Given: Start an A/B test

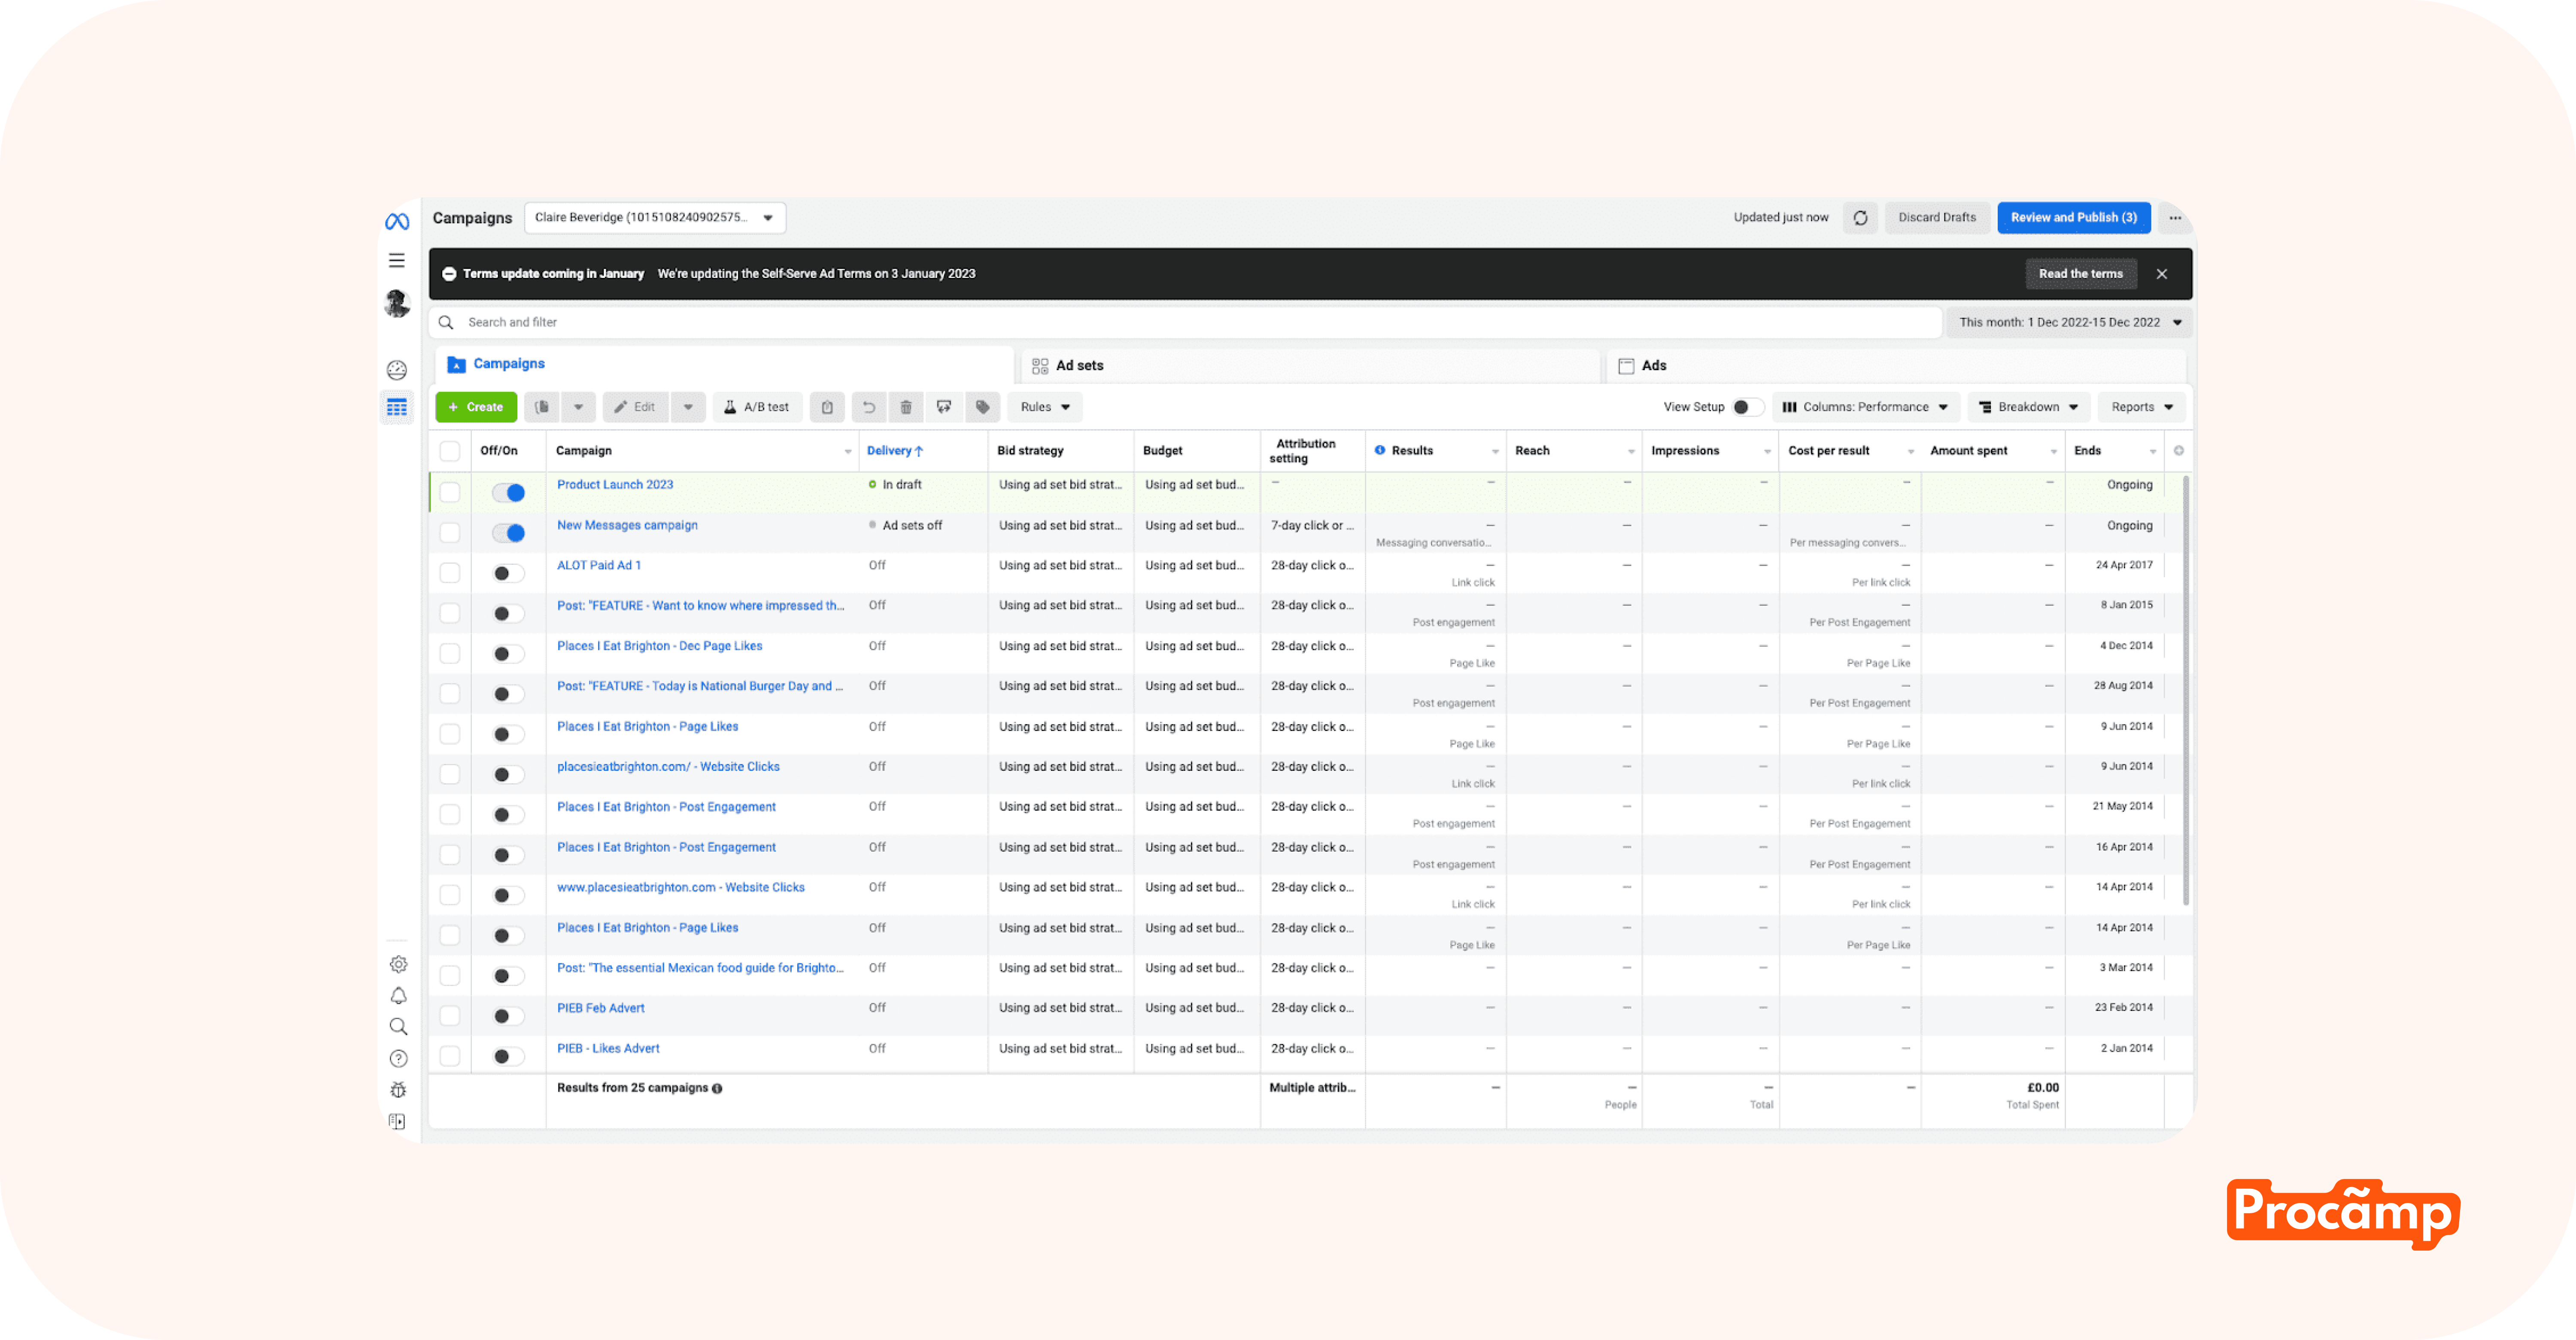Looking at the screenshot, I should (757, 407).
